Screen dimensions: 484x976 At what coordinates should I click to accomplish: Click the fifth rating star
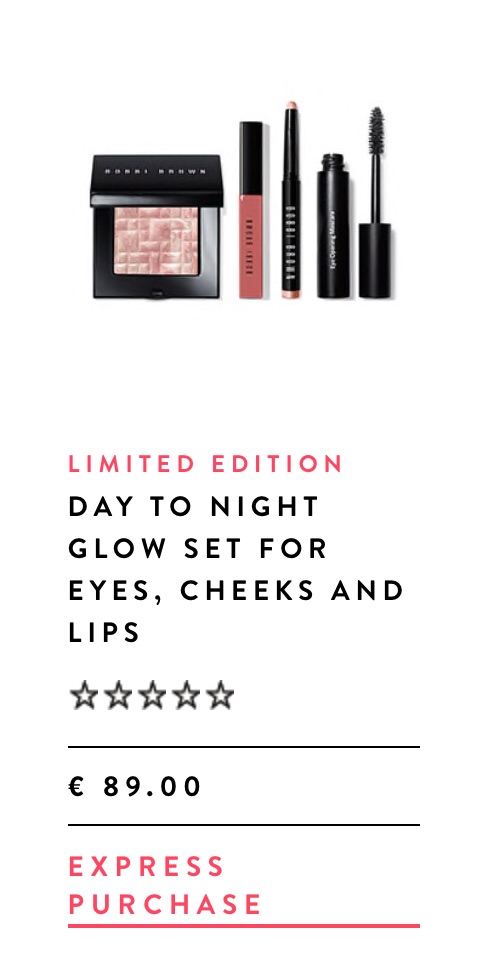coord(220,695)
